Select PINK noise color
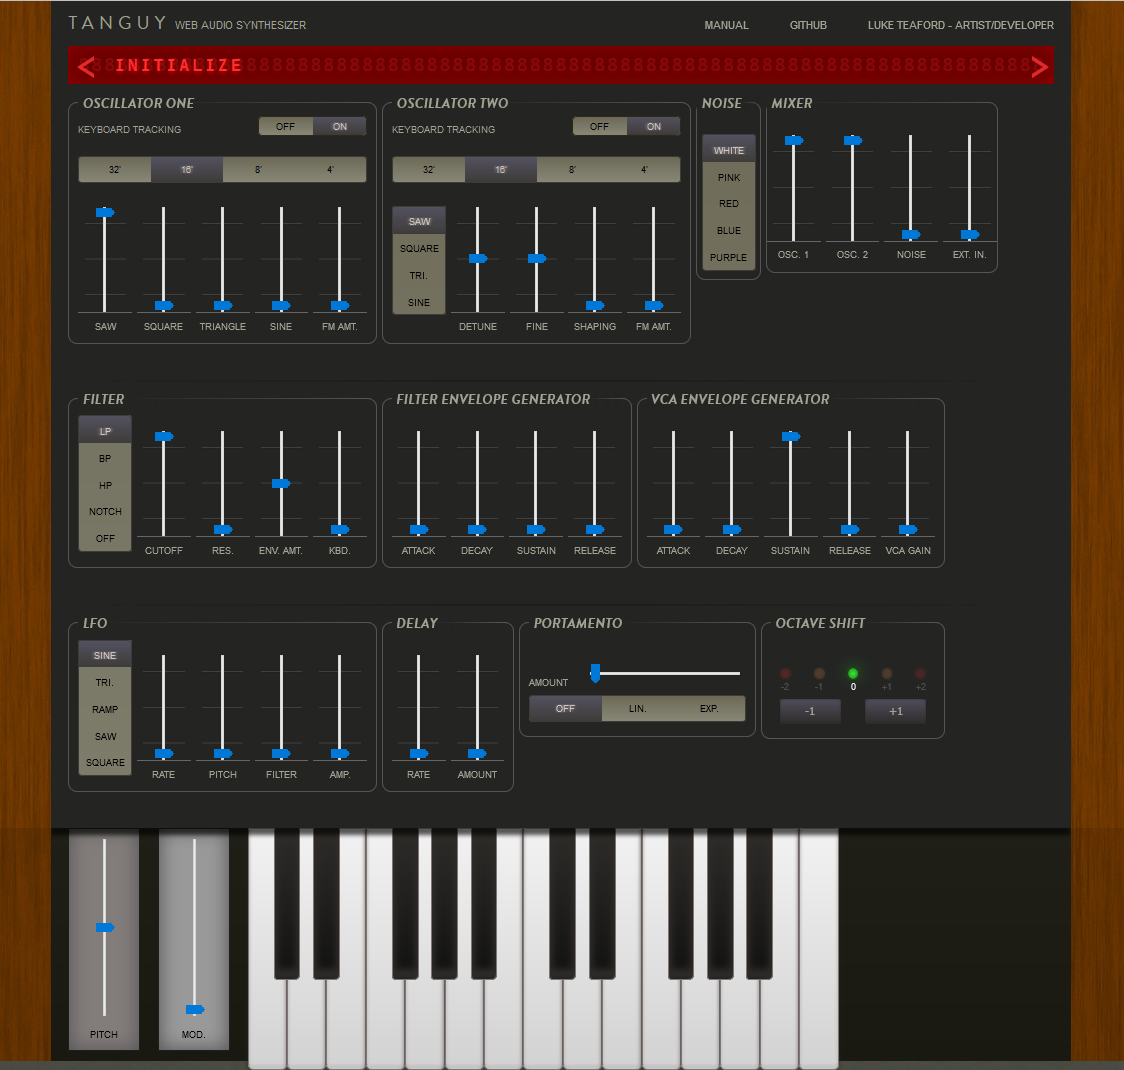The width and height of the screenshot is (1124, 1070). tap(728, 177)
